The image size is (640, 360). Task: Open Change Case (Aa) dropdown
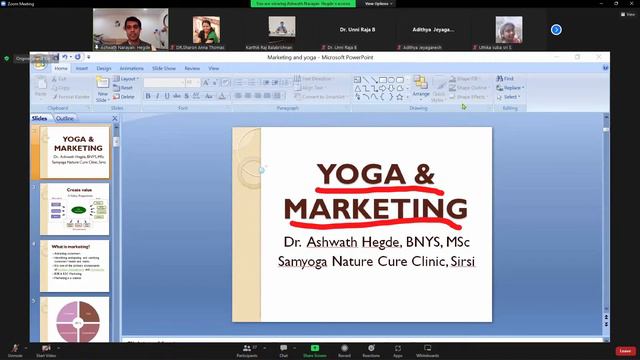click(209, 96)
